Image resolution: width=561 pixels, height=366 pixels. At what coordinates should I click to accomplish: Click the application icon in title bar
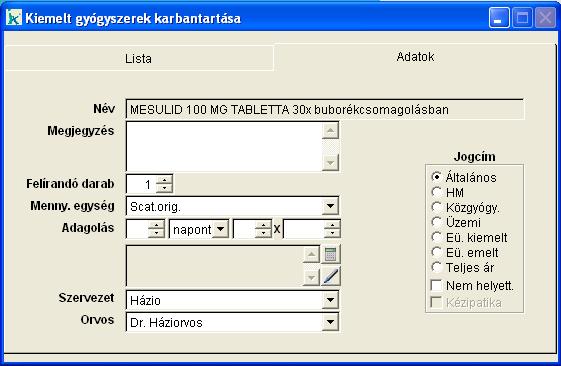(x=14, y=18)
